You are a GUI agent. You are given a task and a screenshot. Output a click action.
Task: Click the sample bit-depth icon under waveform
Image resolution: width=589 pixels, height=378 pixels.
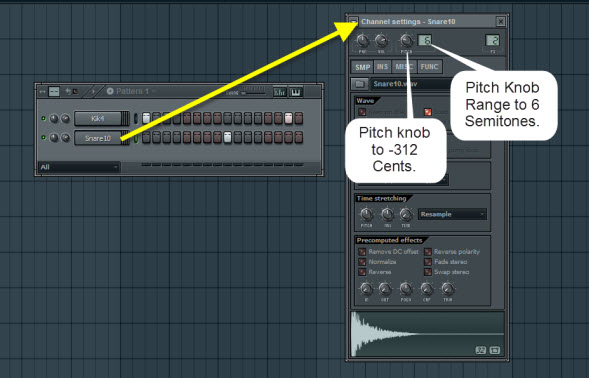point(480,350)
